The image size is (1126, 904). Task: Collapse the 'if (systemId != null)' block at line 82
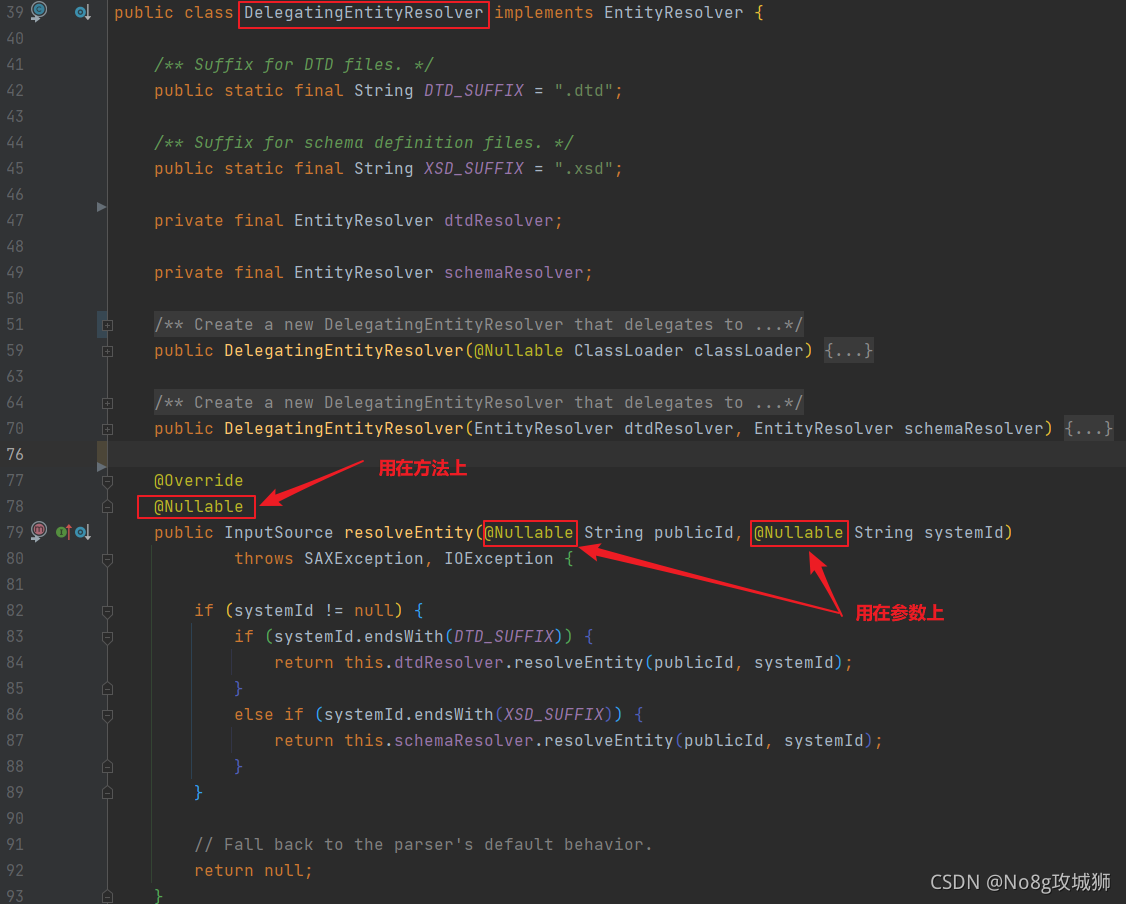coord(107,611)
